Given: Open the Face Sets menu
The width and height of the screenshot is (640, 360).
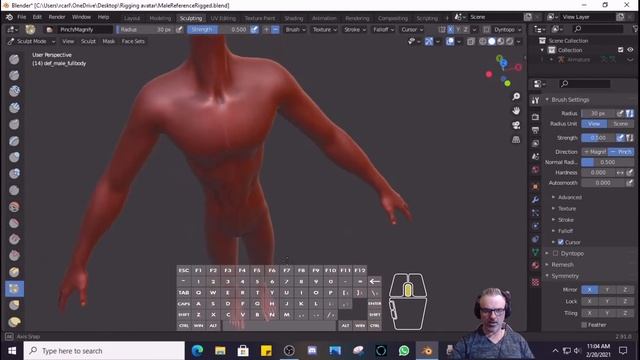Looking at the screenshot, I should point(133,41).
